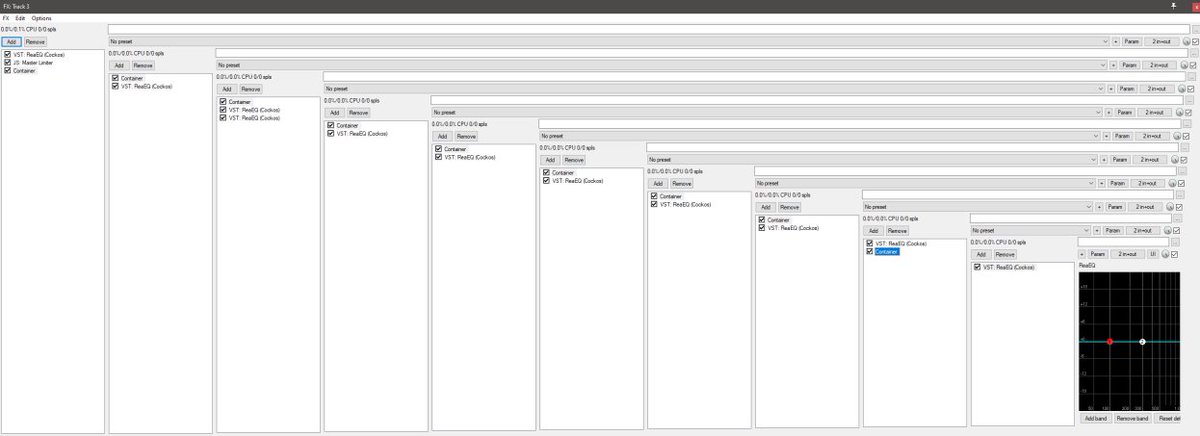Toggle the JS: Master Limiter checkbox
This screenshot has width=1200, height=436.
point(8,62)
